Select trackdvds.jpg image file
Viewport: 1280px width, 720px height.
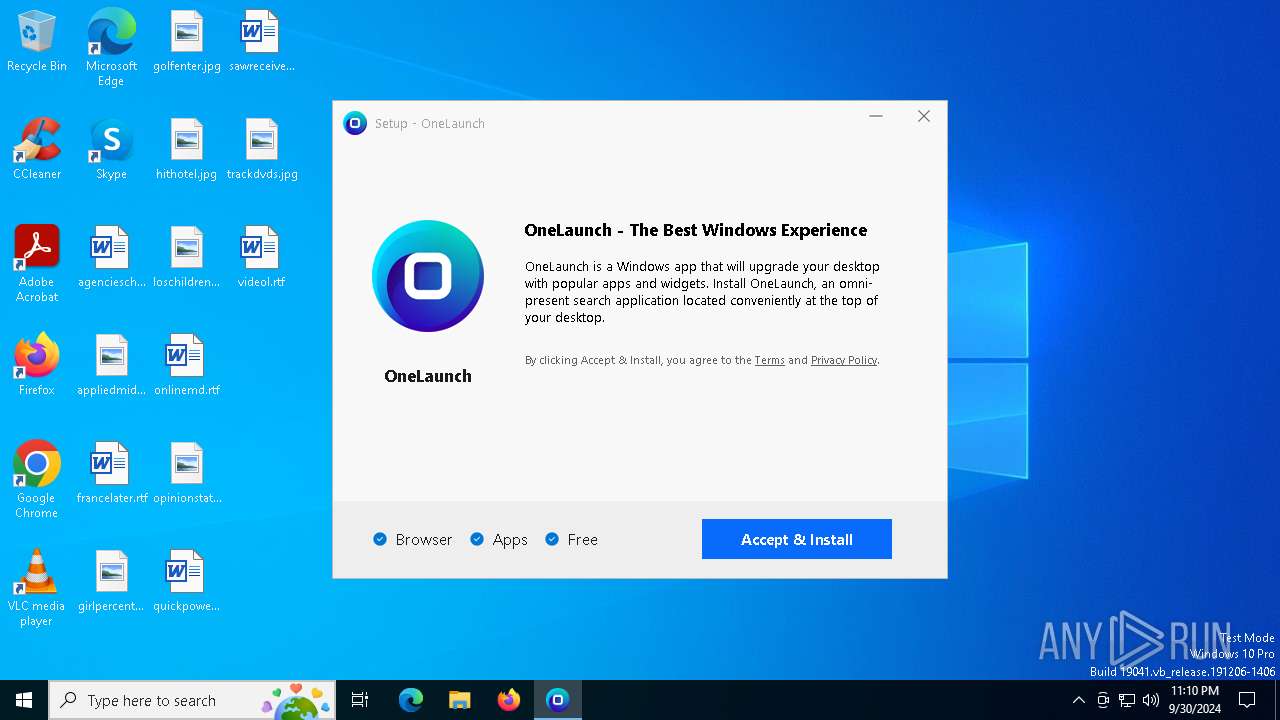(x=262, y=149)
